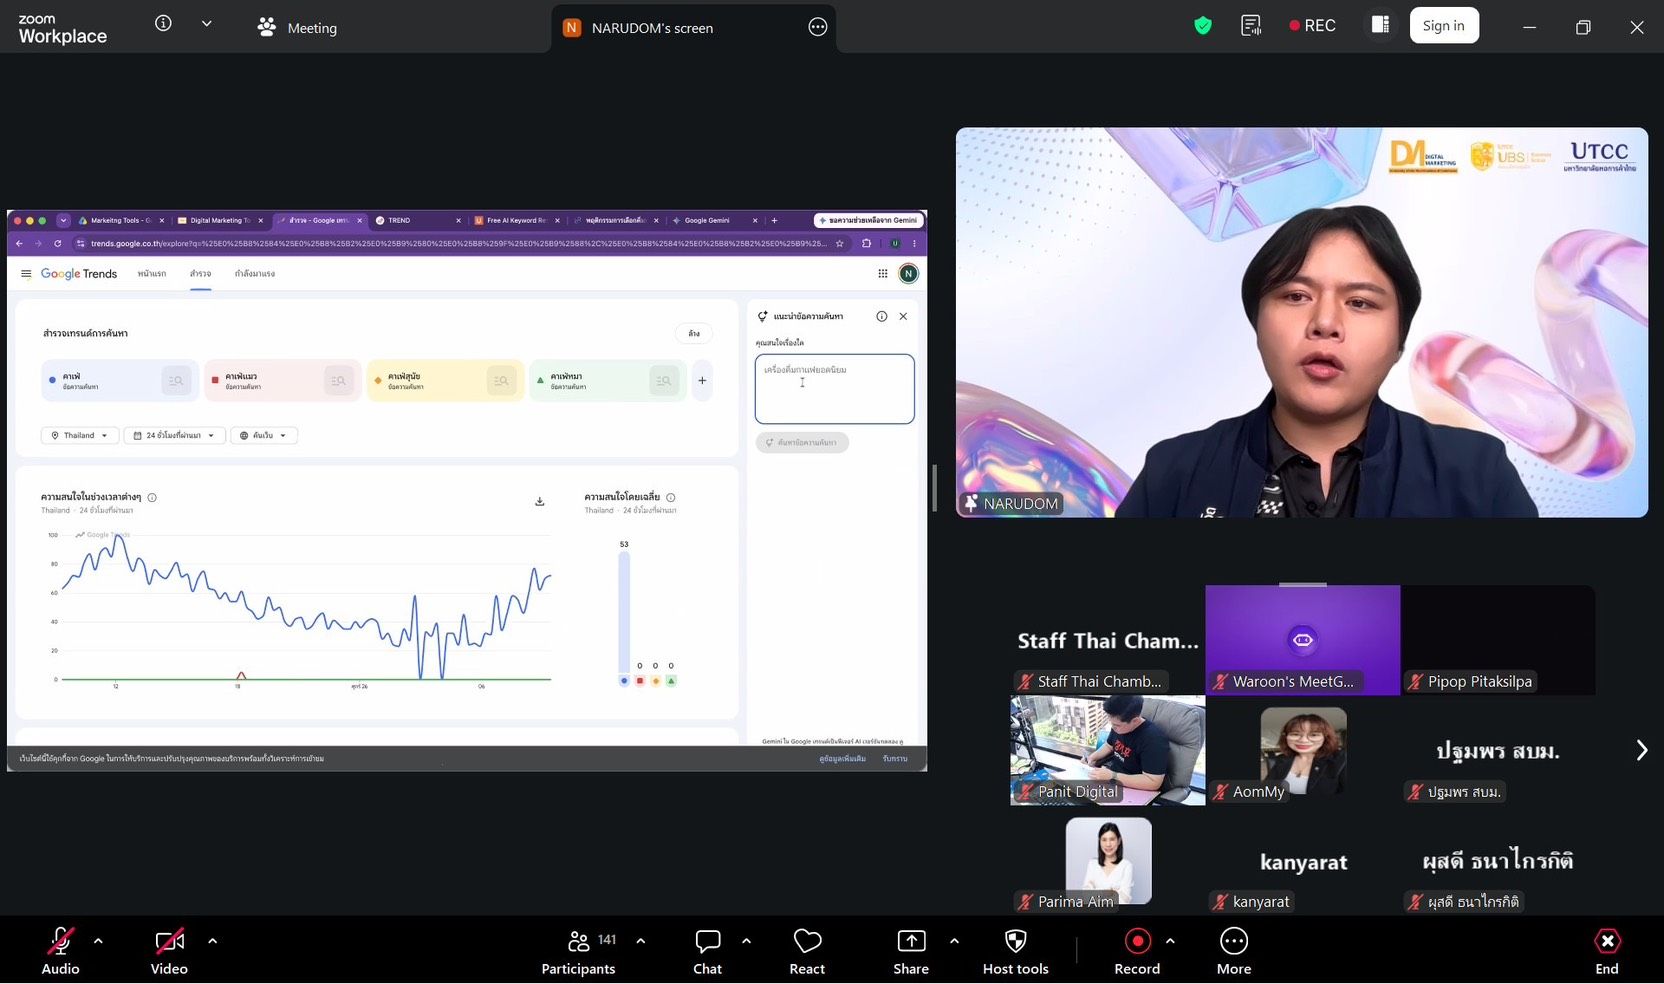Open the More options menu
Screen dimensions: 1664x984
[x=1234, y=951]
